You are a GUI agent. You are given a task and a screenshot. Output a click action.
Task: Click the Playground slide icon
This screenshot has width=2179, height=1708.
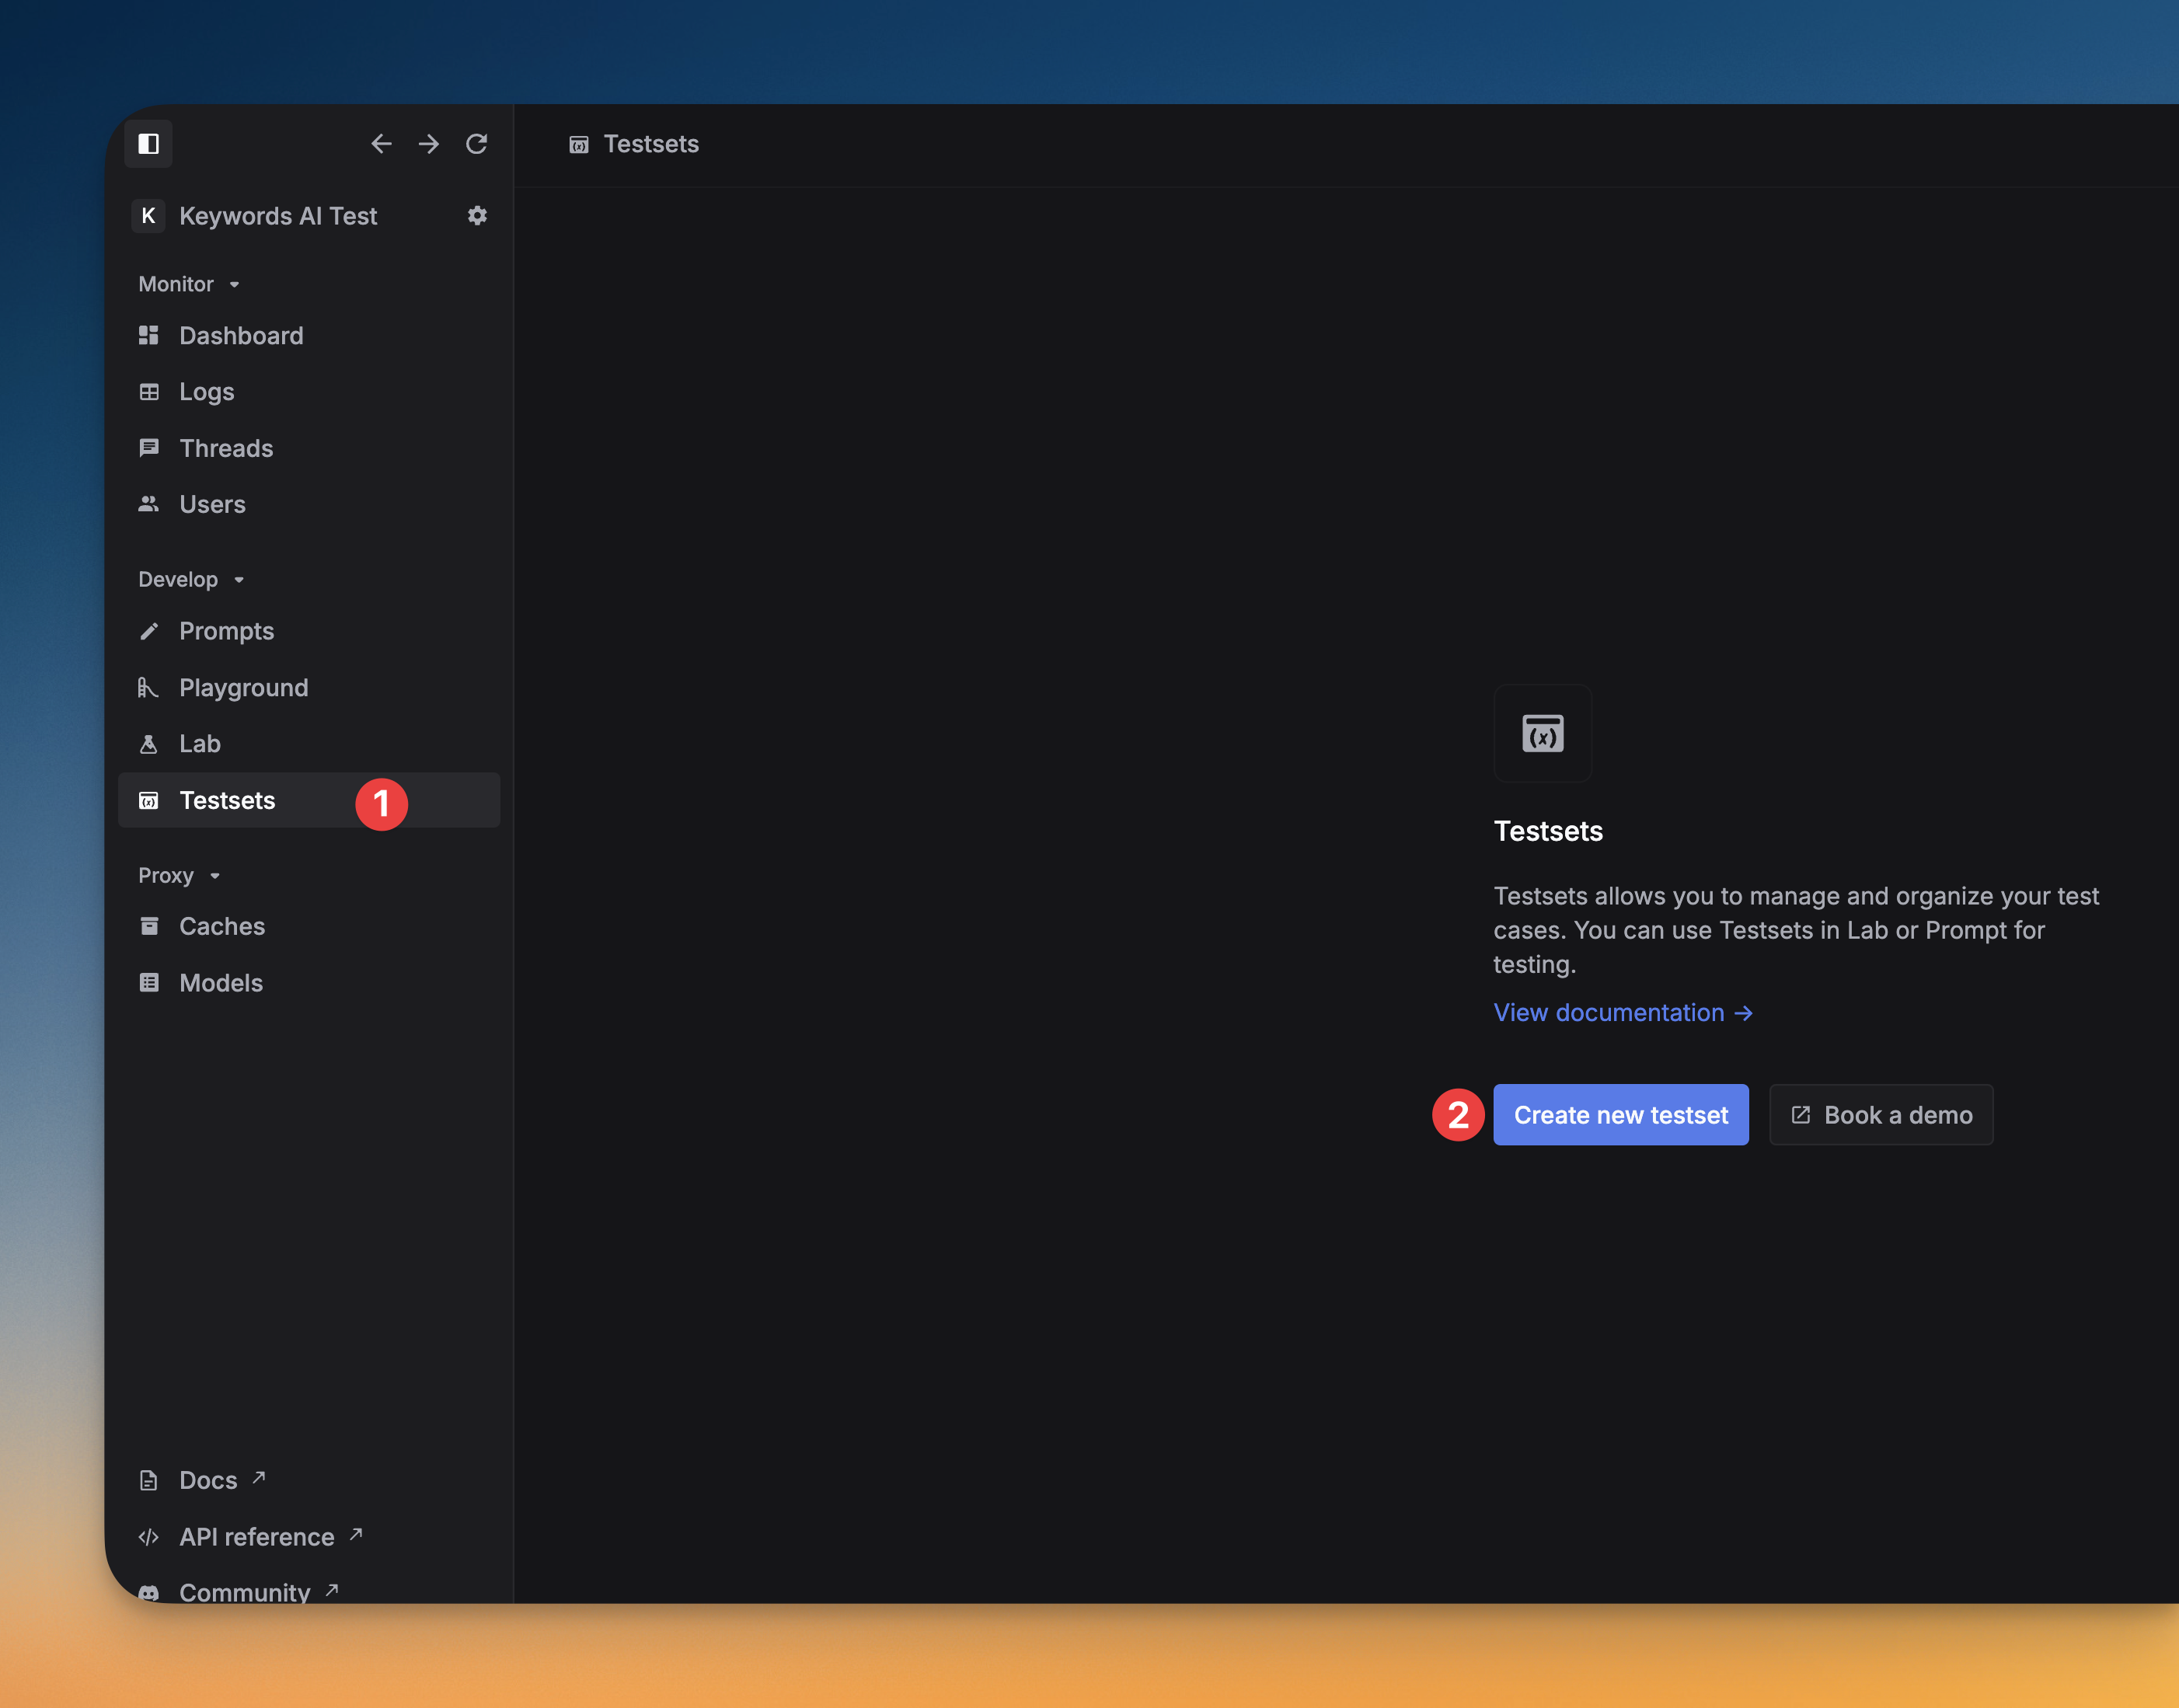pos(148,688)
